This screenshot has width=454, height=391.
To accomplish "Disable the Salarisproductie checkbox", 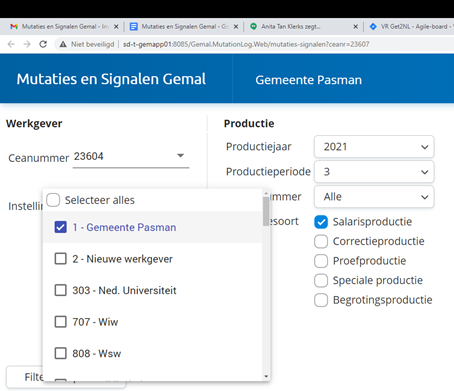I will pyautogui.click(x=321, y=222).
